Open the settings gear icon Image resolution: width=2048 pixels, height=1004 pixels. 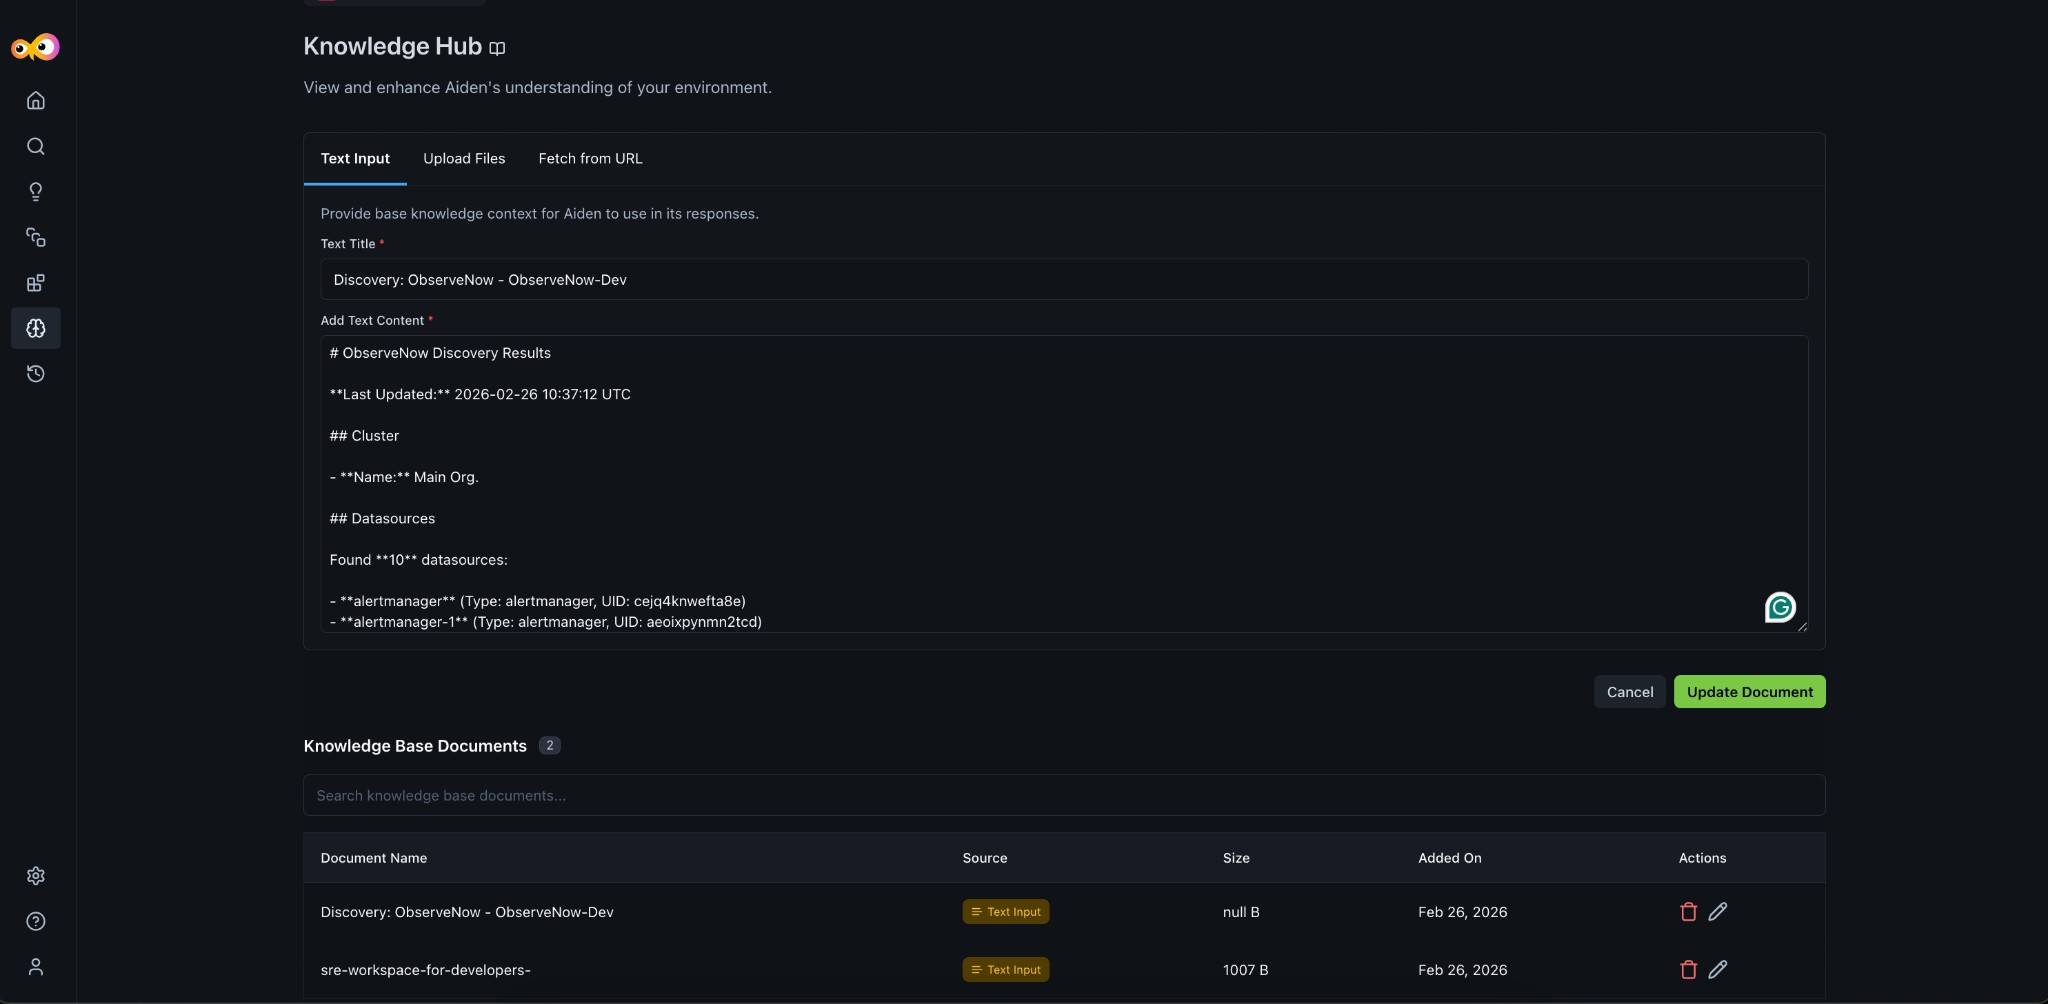[x=36, y=876]
